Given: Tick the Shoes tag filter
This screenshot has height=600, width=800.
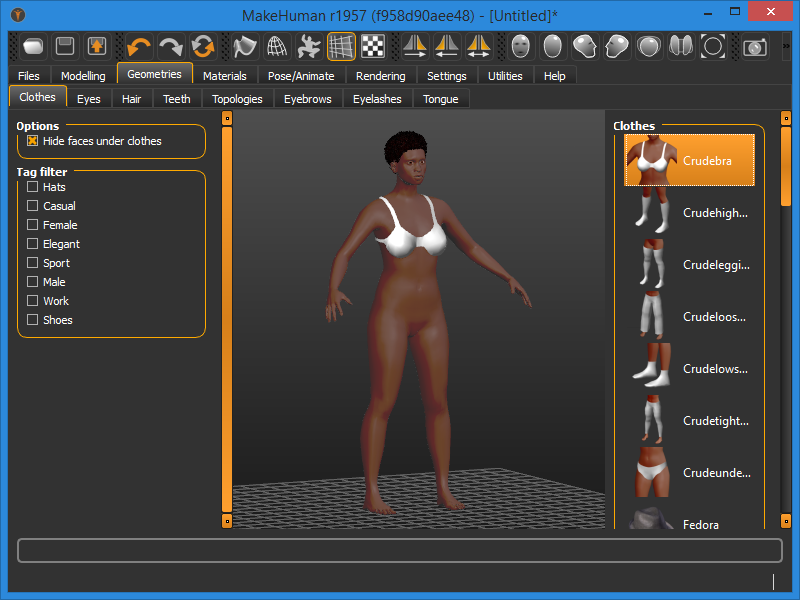Looking at the screenshot, I should point(33,320).
